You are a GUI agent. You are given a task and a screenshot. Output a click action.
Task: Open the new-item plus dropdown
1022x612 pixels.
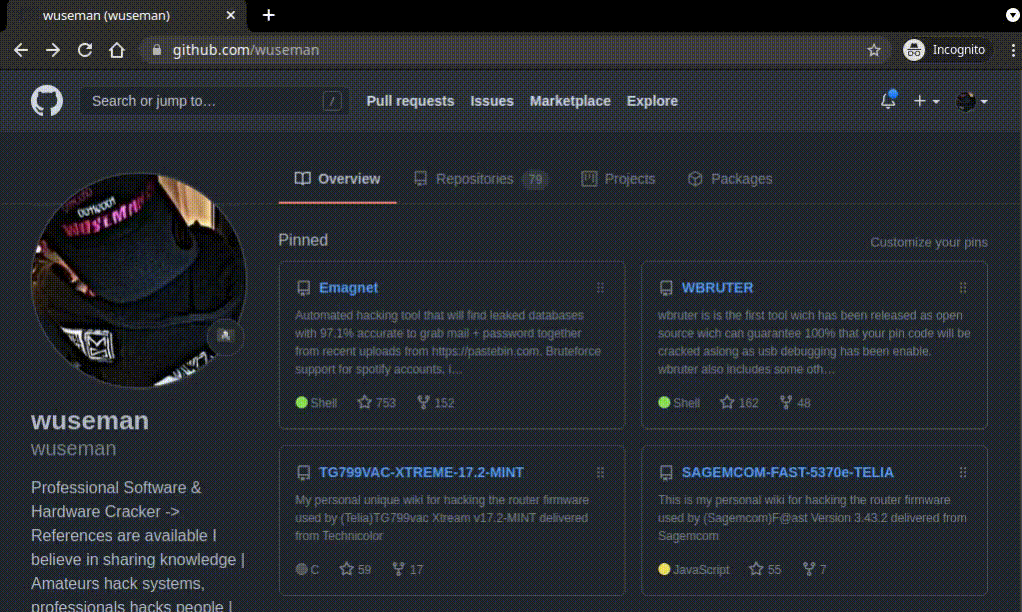pyautogui.click(x=925, y=101)
